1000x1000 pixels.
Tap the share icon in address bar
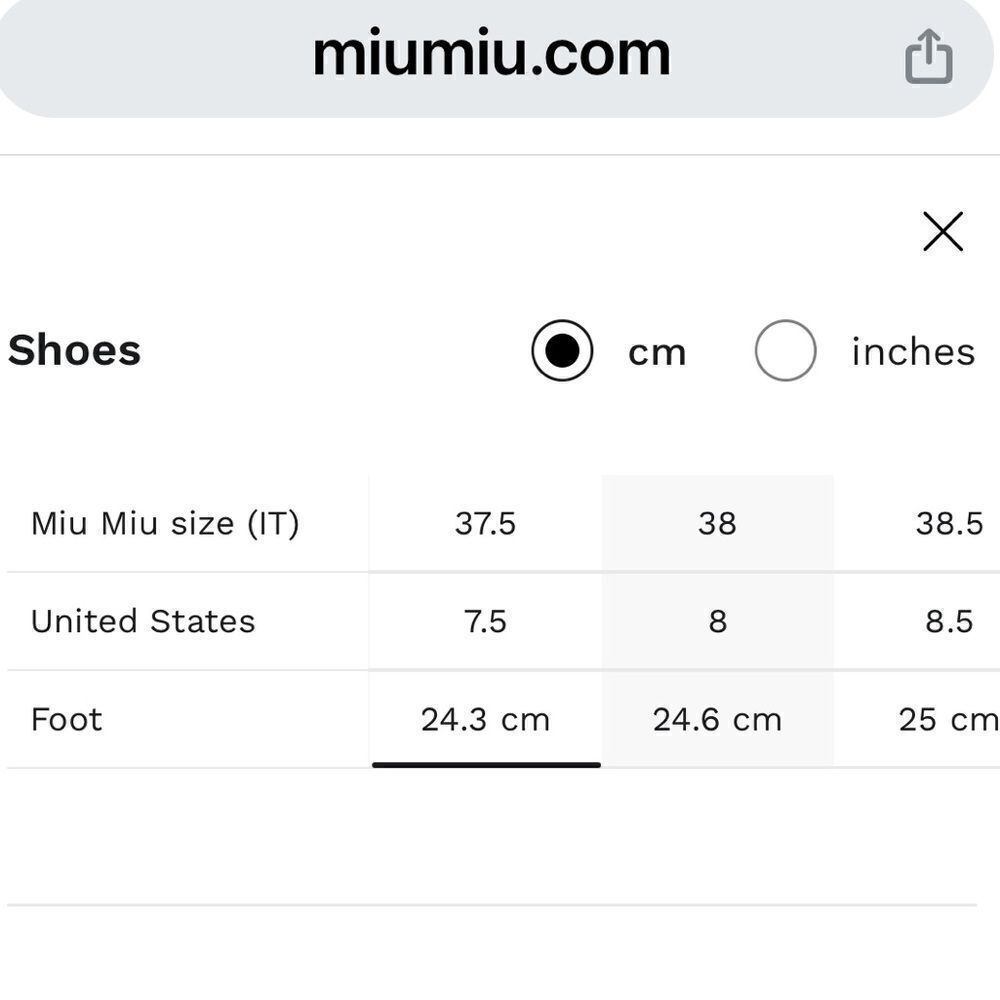click(x=929, y=56)
